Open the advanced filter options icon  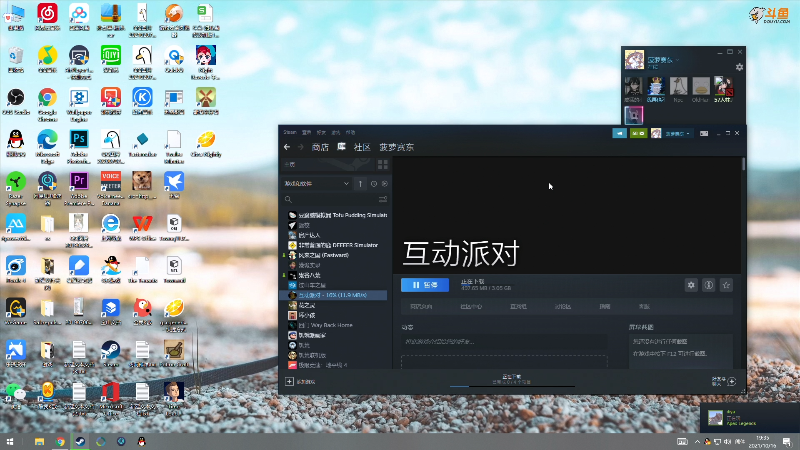(x=383, y=199)
